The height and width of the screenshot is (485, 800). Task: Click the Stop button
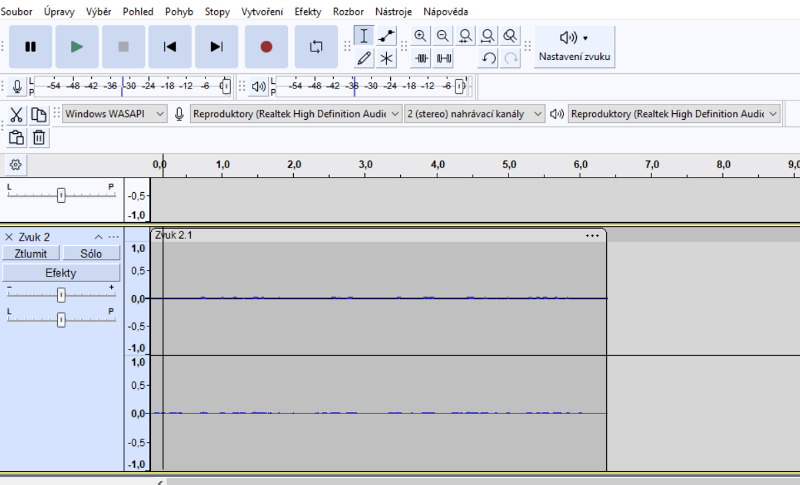click(123, 46)
